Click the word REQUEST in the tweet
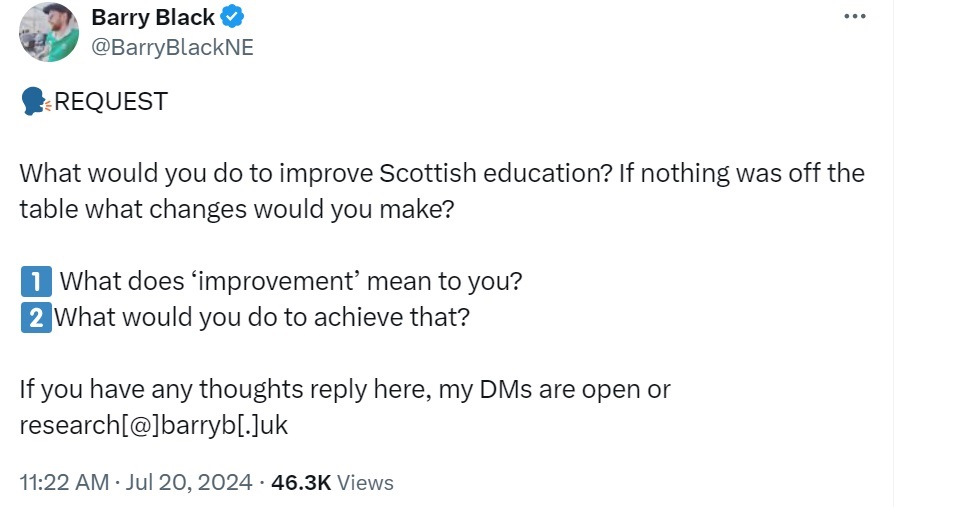The width and height of the screenshot is (971, 507). pyautogui.click(x=111, y=102)
